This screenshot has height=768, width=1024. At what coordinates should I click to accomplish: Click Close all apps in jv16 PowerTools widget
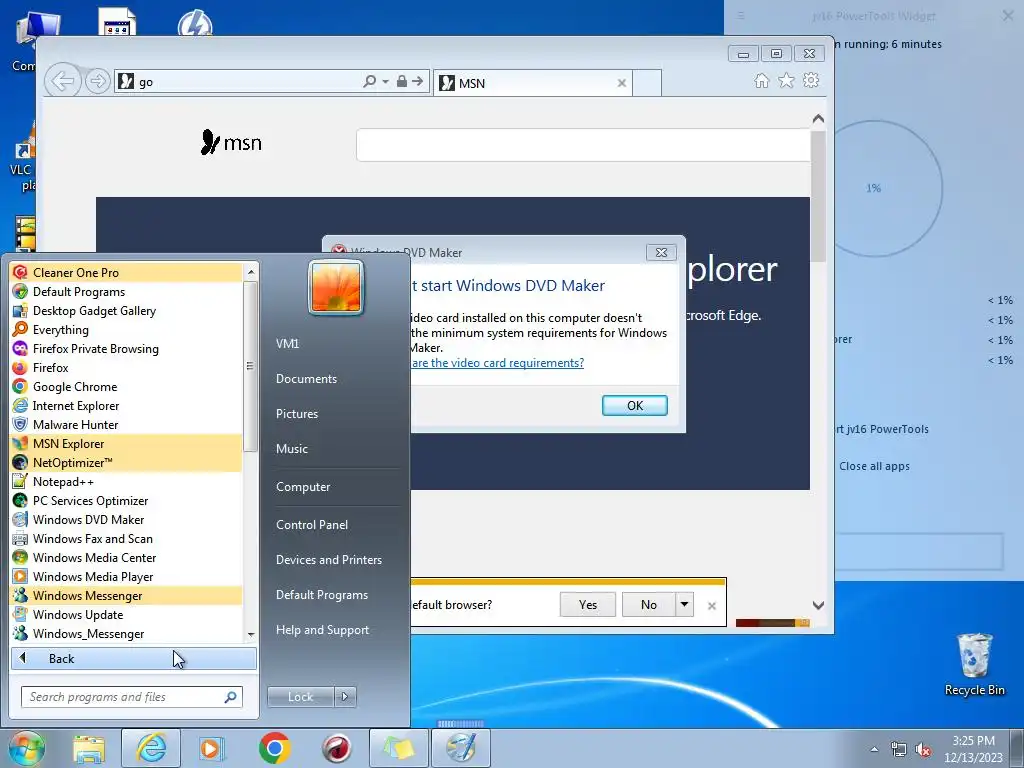click(874, 466)
